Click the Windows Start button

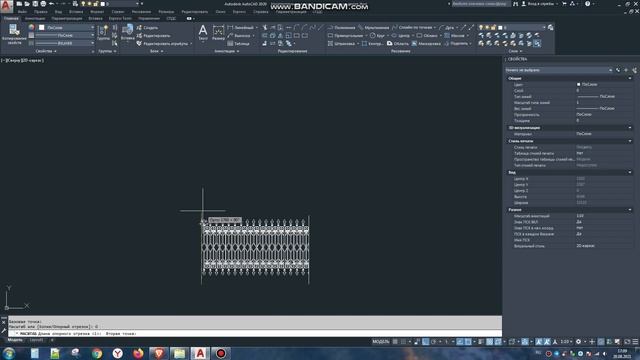point(9,353)
